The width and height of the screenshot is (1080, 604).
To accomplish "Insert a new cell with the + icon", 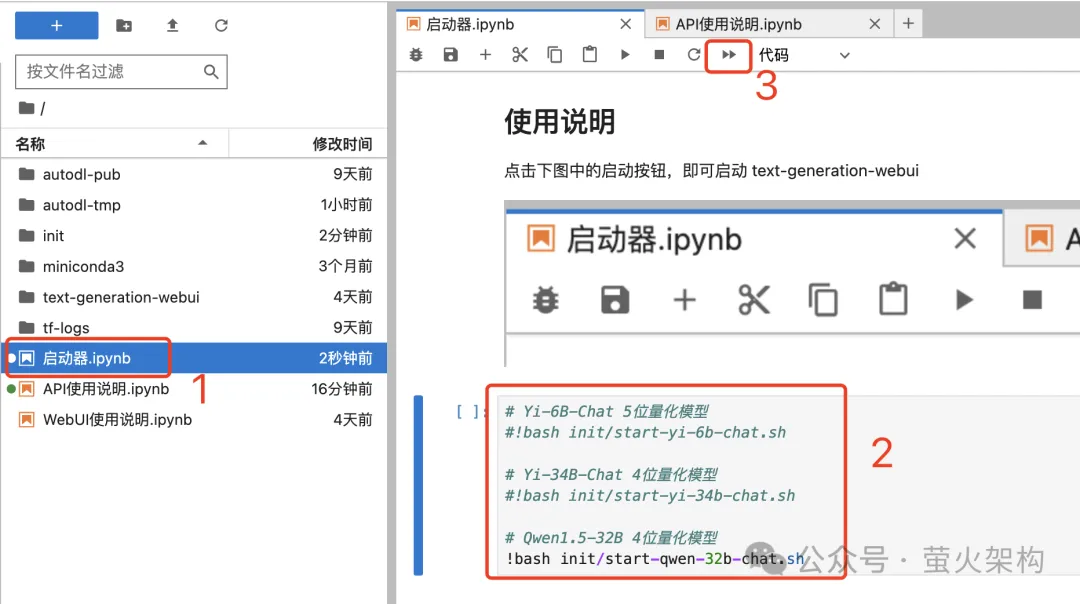I will pyautogui.click(x=485, y=55).
